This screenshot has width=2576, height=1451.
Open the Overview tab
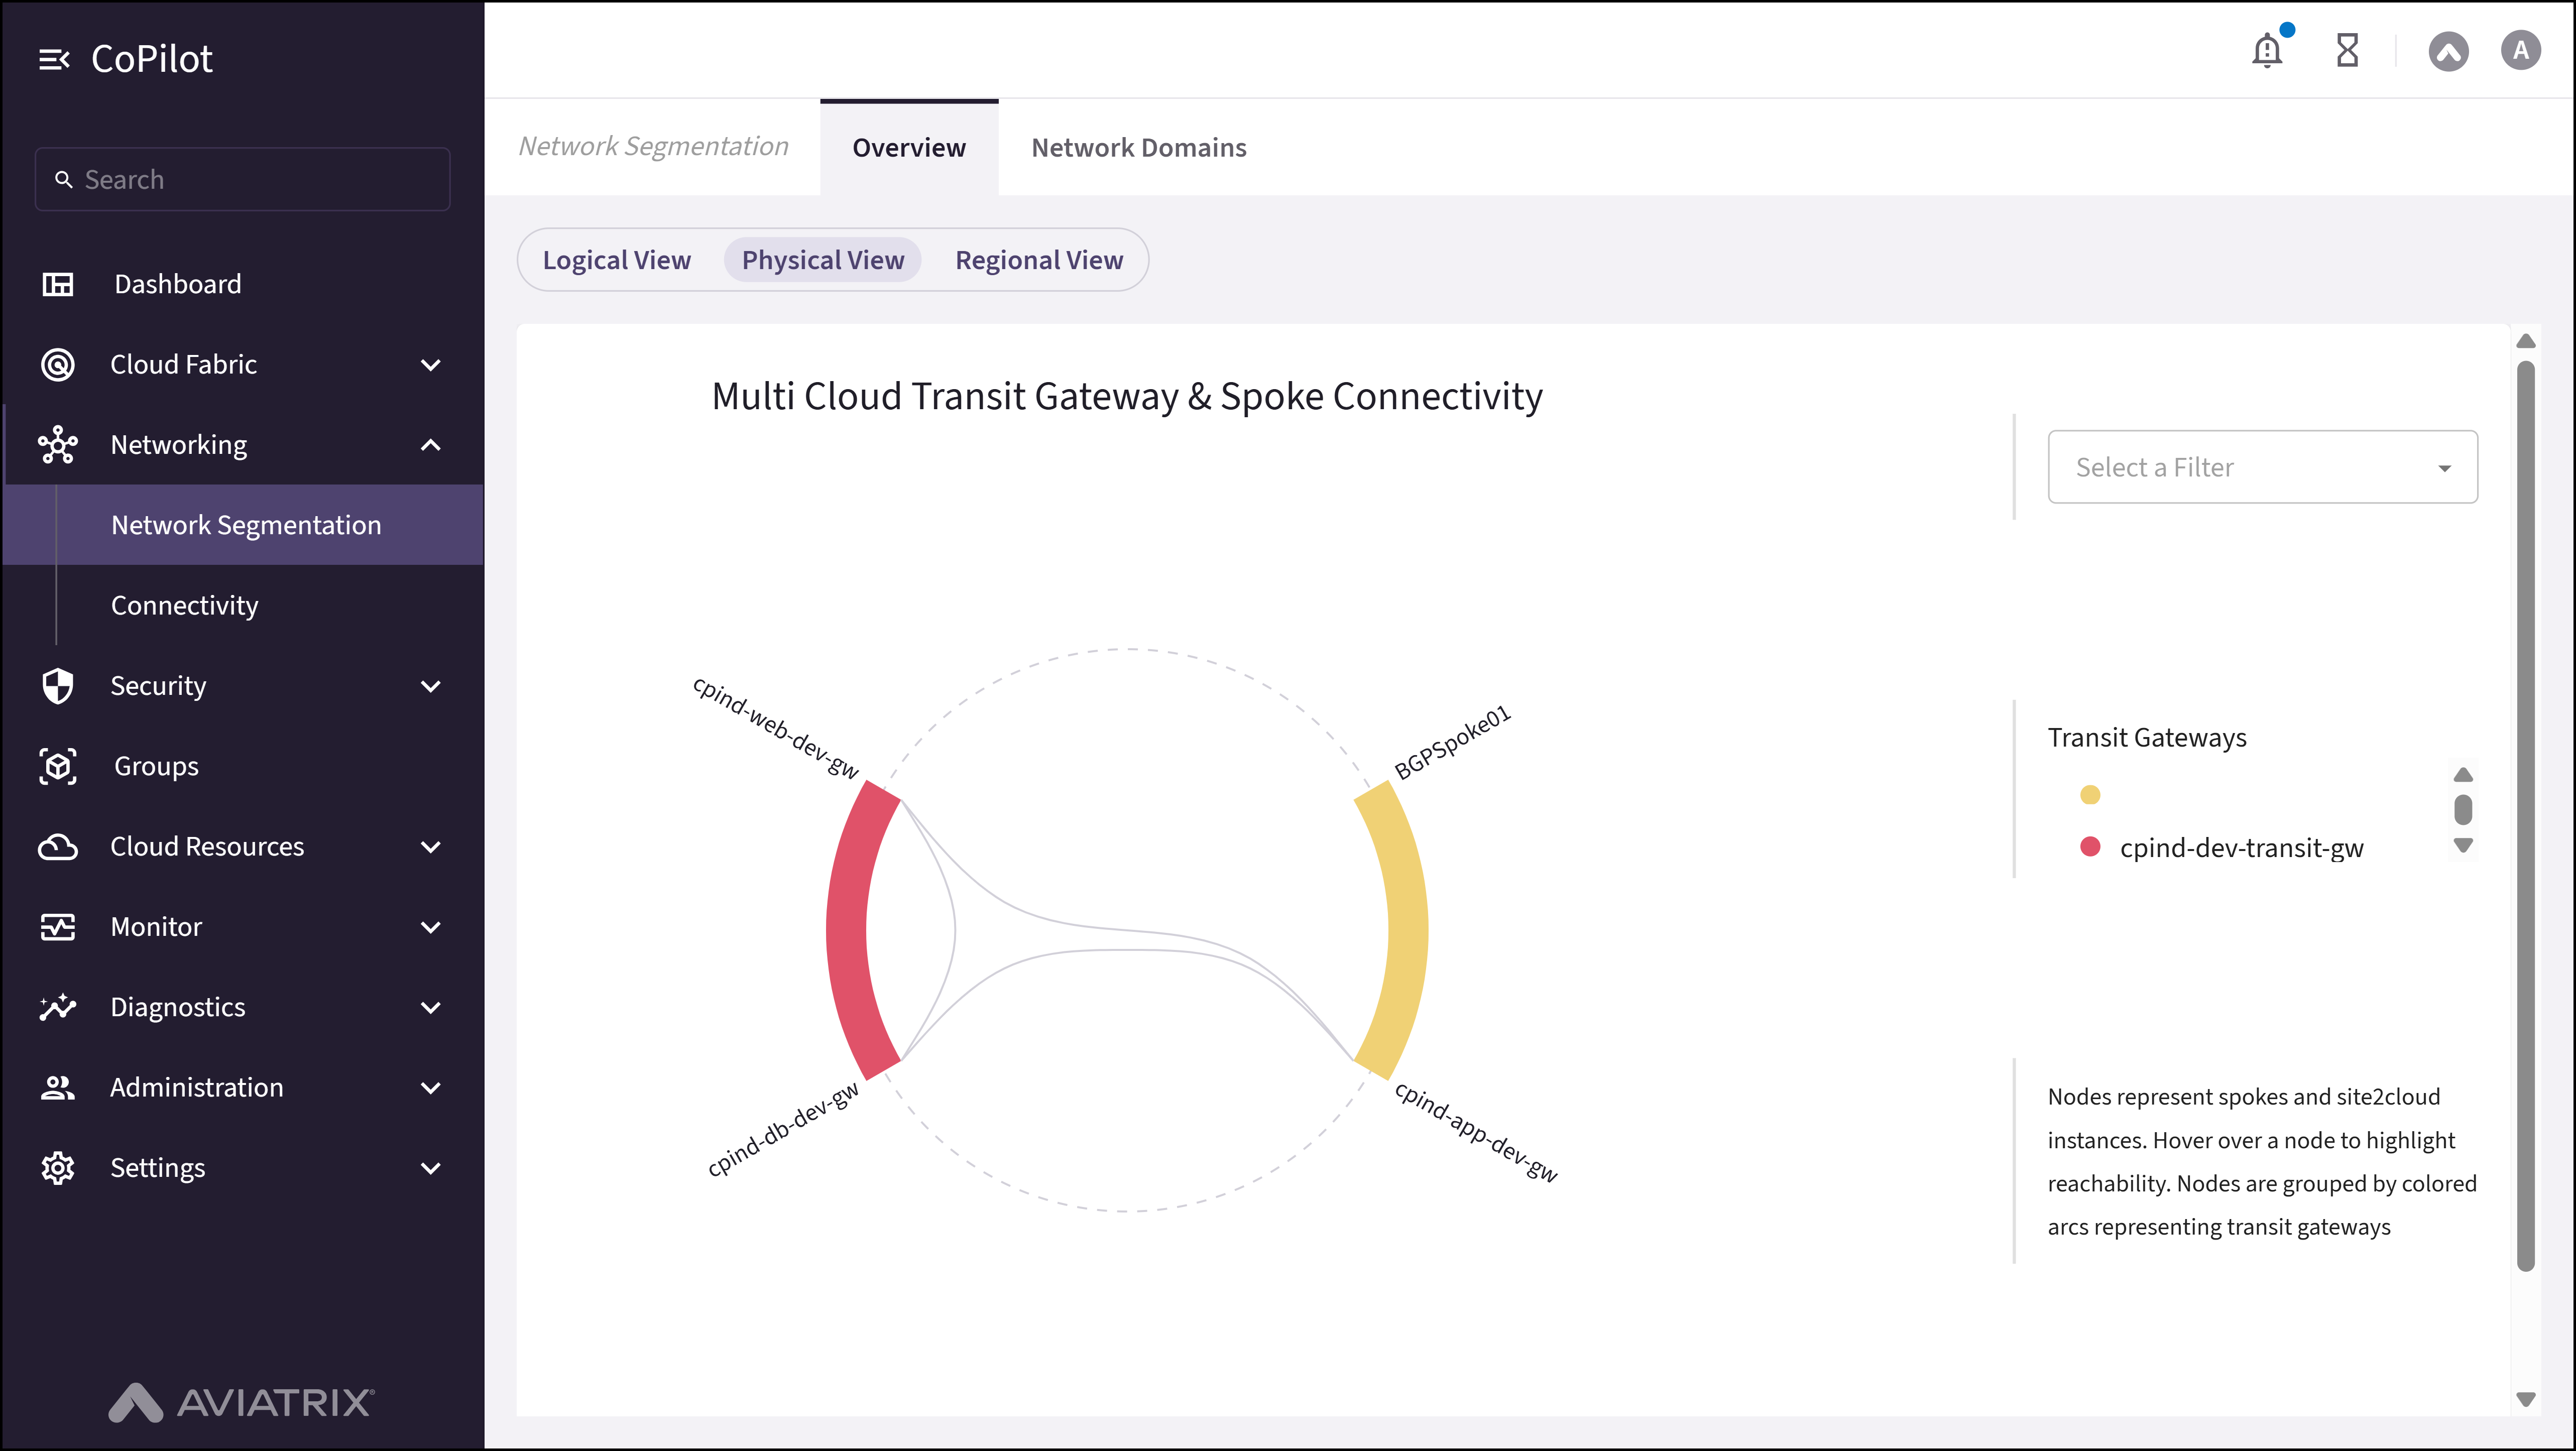click(x=908, y=147)
